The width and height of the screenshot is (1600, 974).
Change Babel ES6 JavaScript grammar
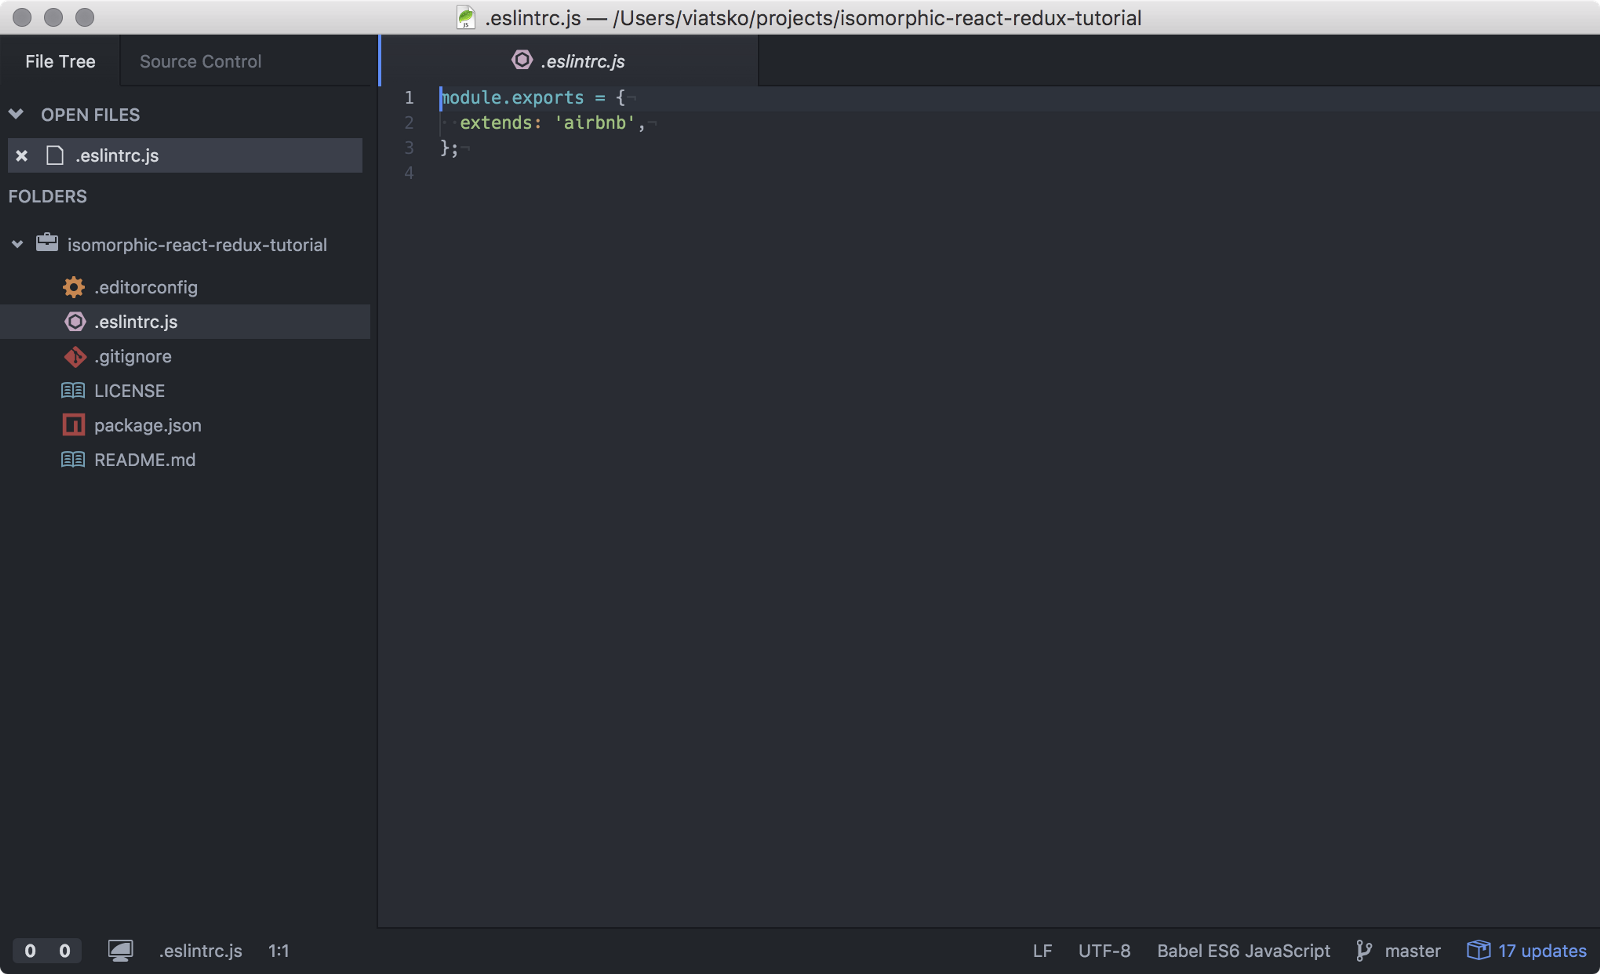1243,951
